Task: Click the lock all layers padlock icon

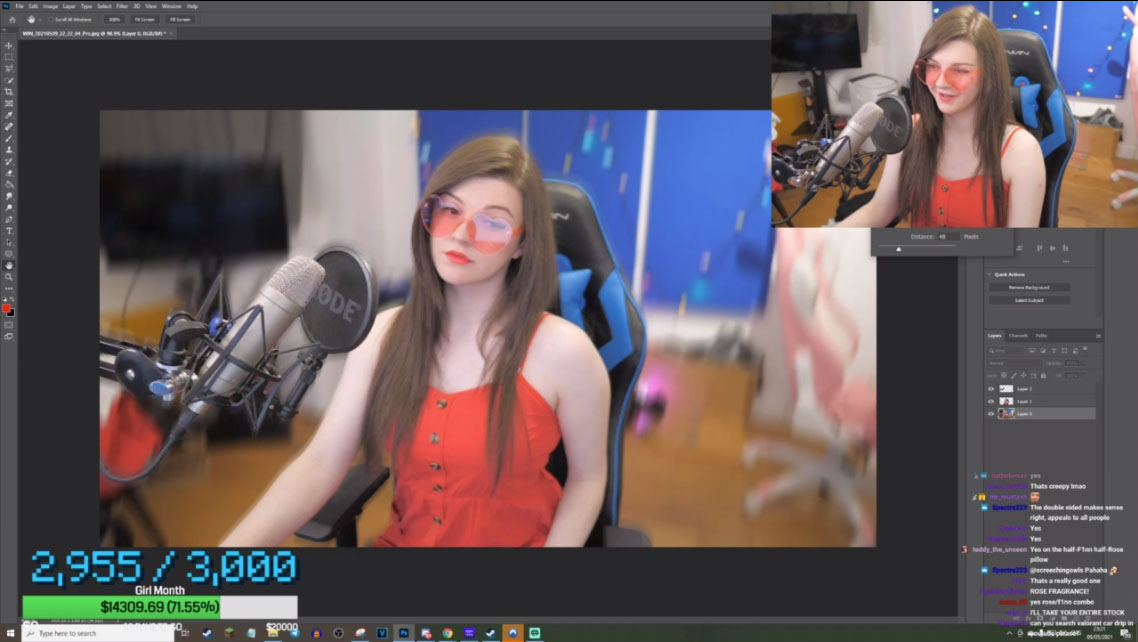Action: point(1043,376)
